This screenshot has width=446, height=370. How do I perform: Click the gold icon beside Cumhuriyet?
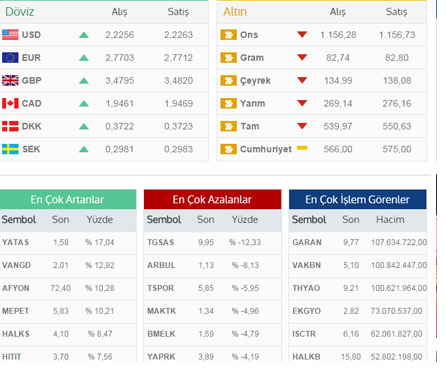[228, 149]
